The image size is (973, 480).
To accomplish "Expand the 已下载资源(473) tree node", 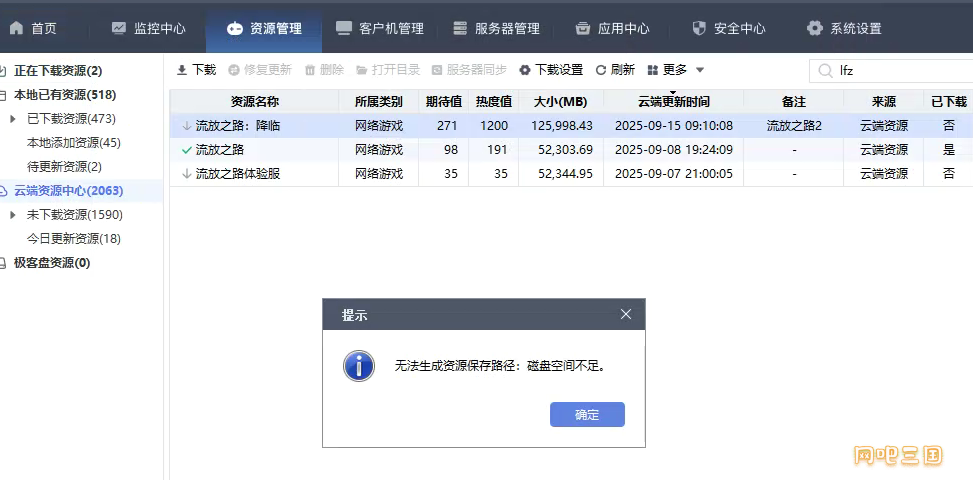I will 12,119.
